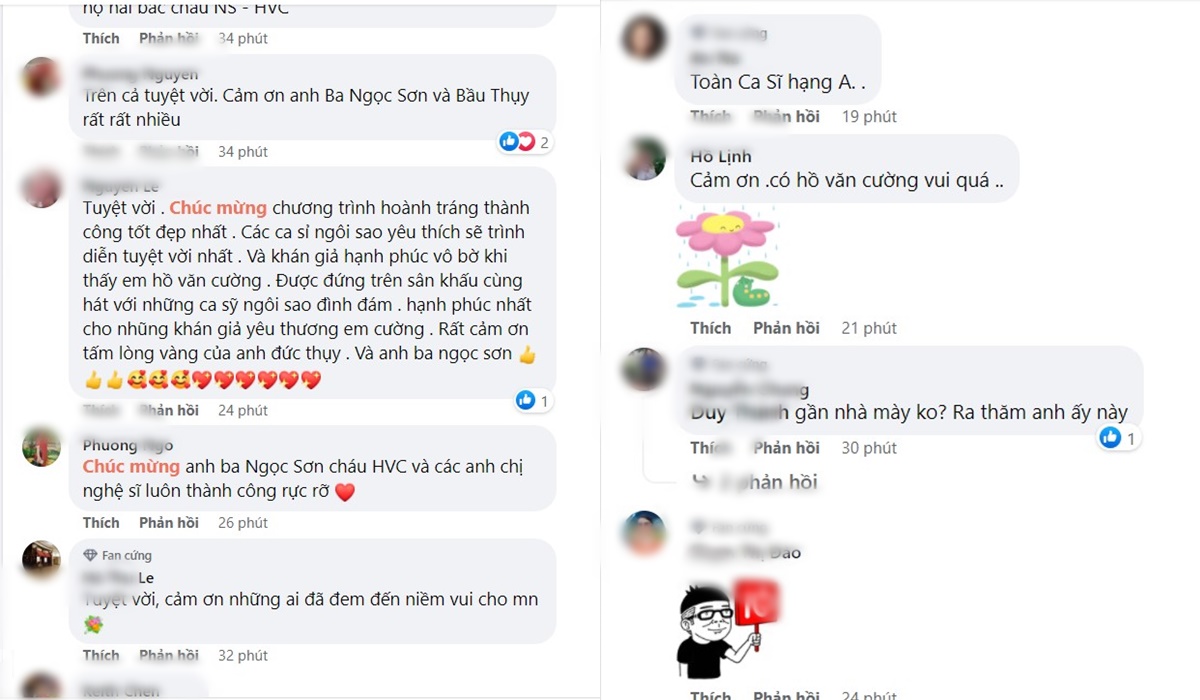Open Hồ Linh's profile avatar
This screenshot has height=700, width=1200.
click(644, 157)
